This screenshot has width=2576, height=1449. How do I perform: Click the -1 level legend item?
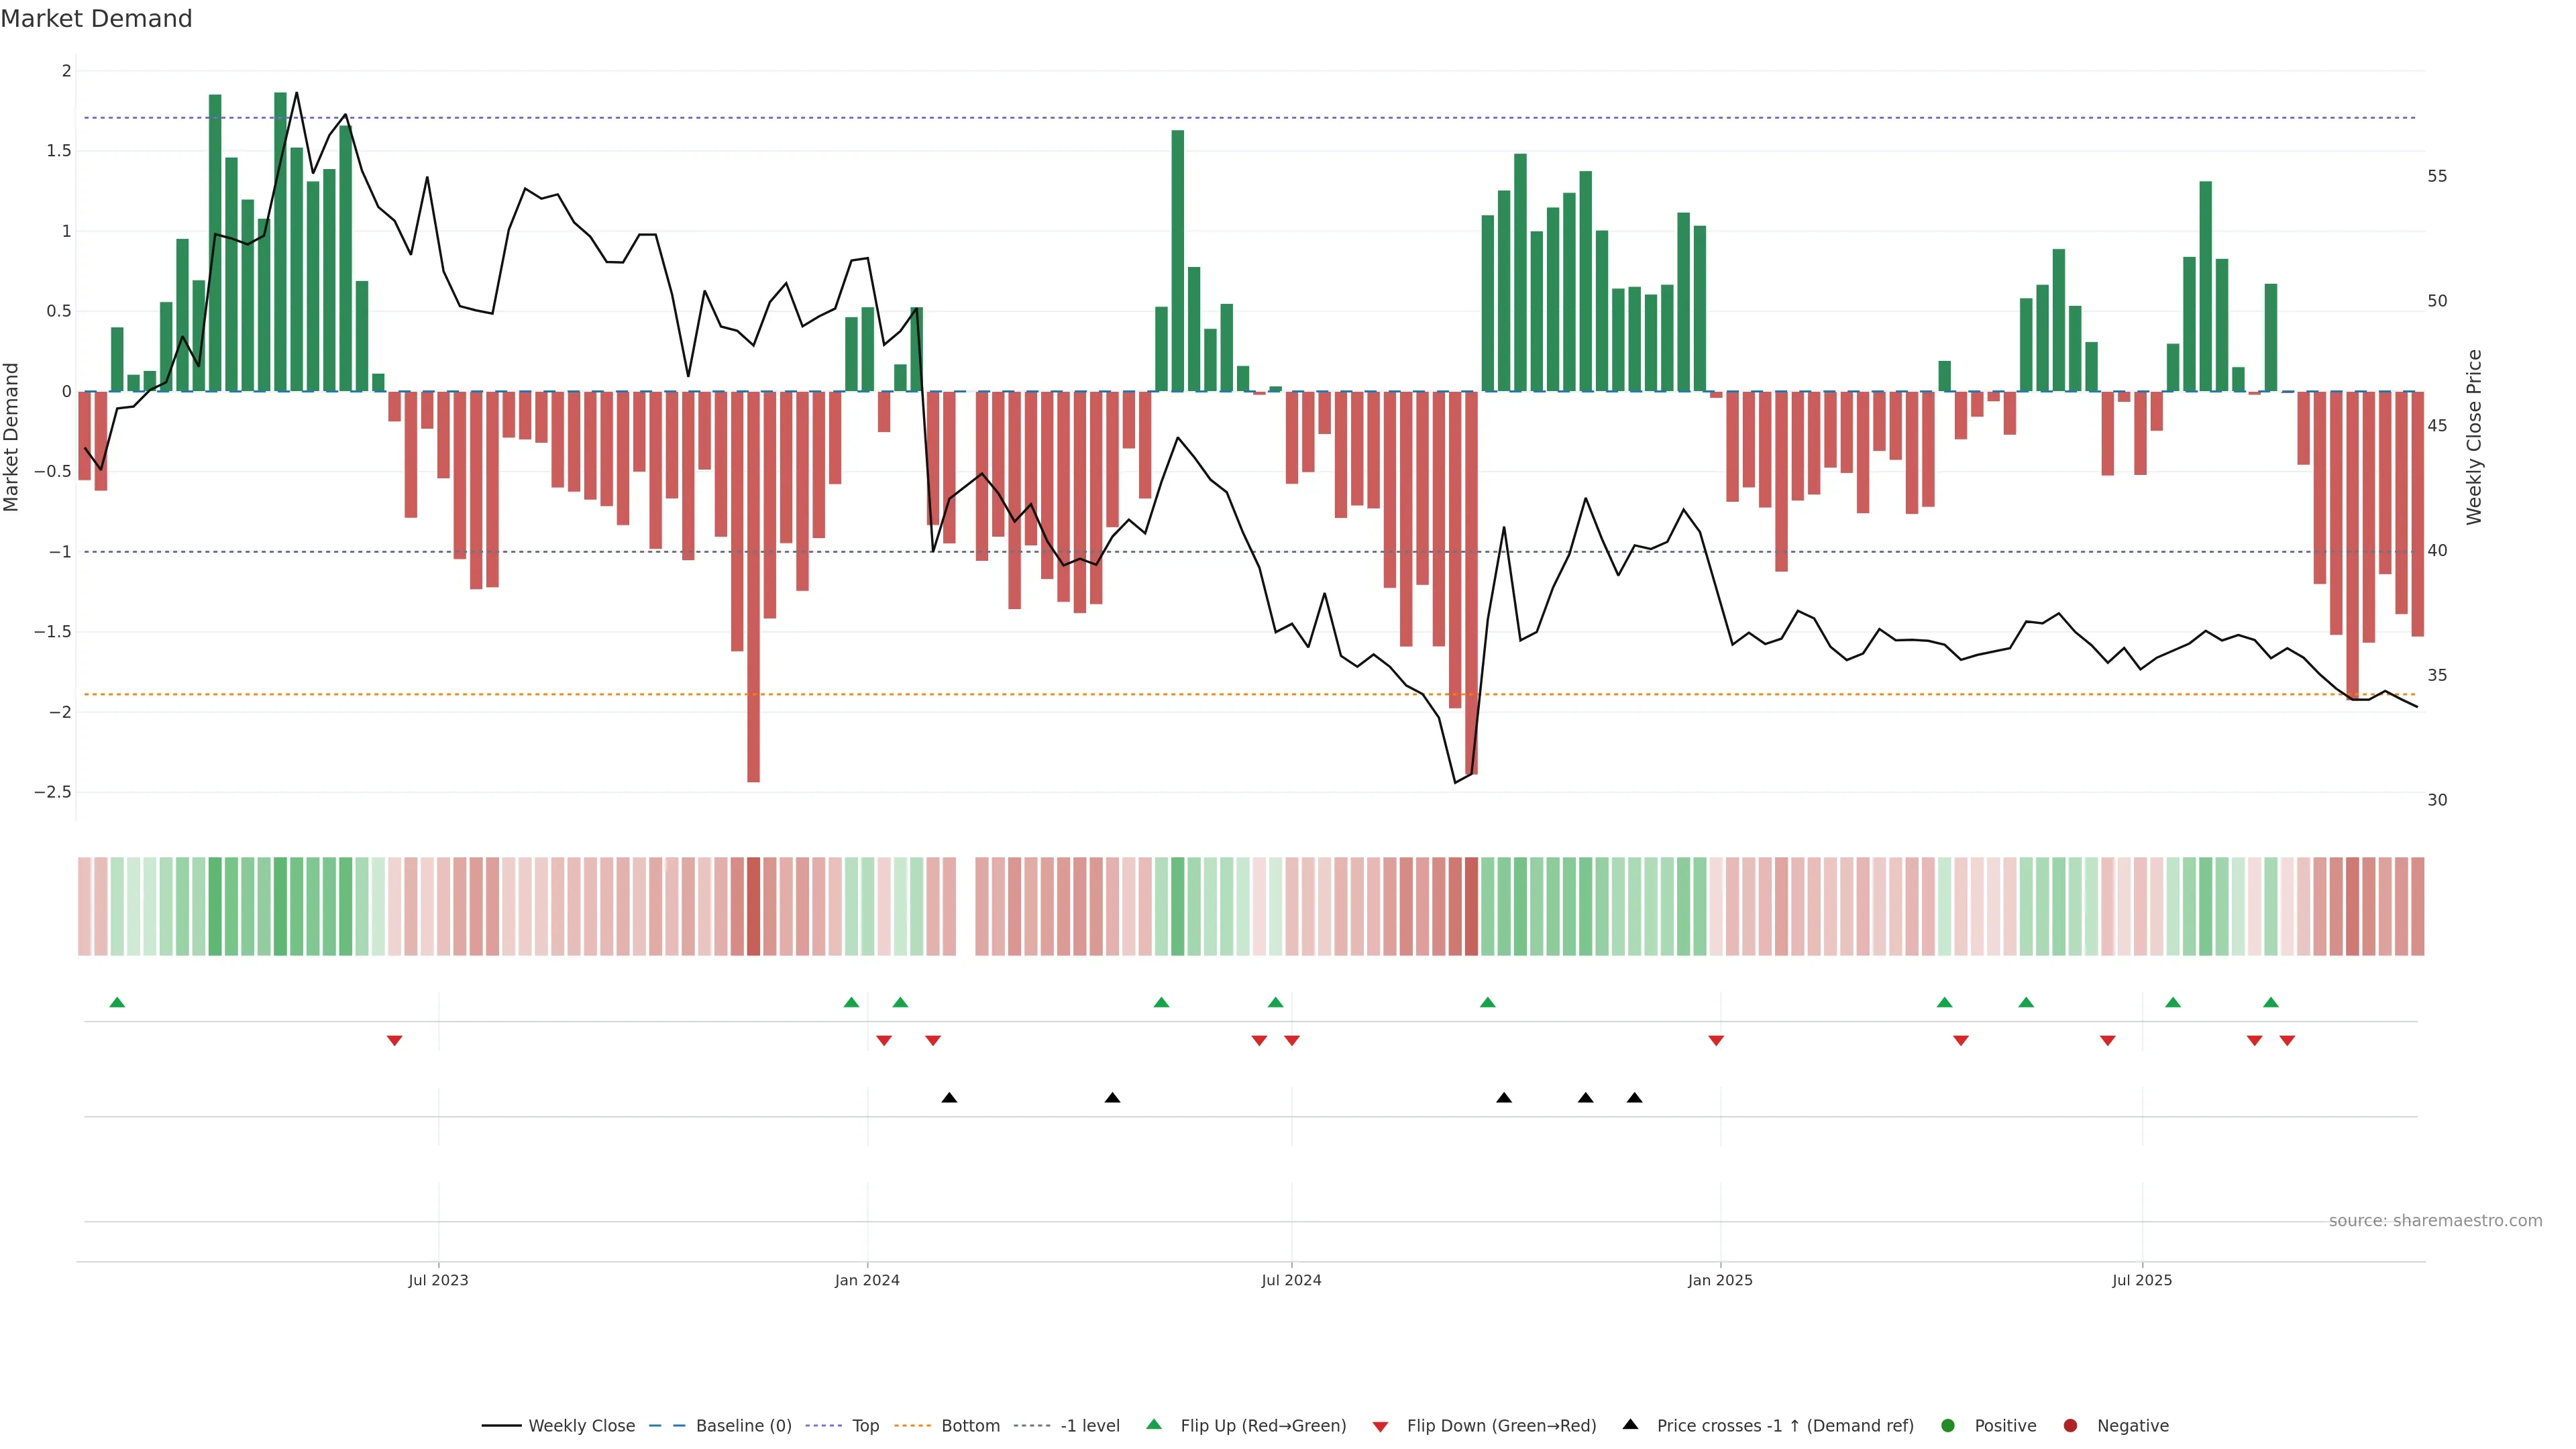(1089, 1426)
